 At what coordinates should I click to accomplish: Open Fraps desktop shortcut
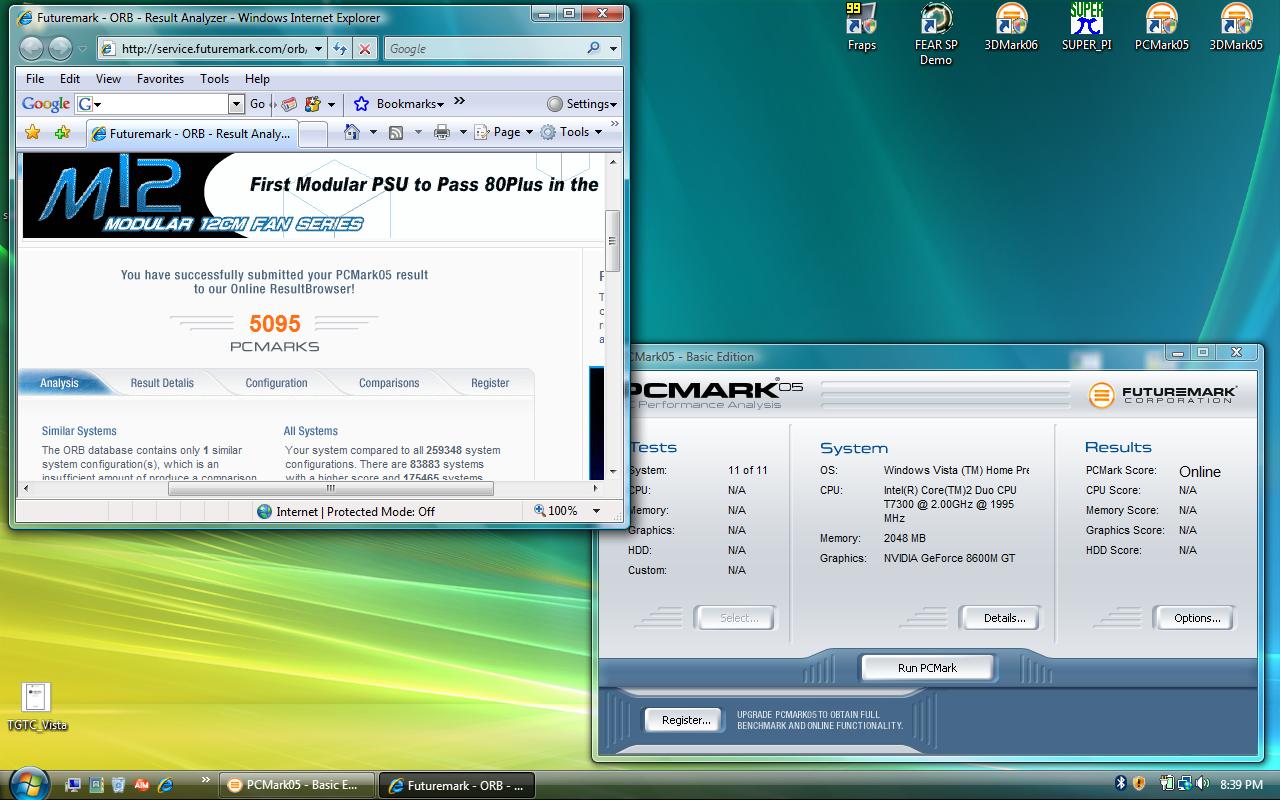(861, 27)
